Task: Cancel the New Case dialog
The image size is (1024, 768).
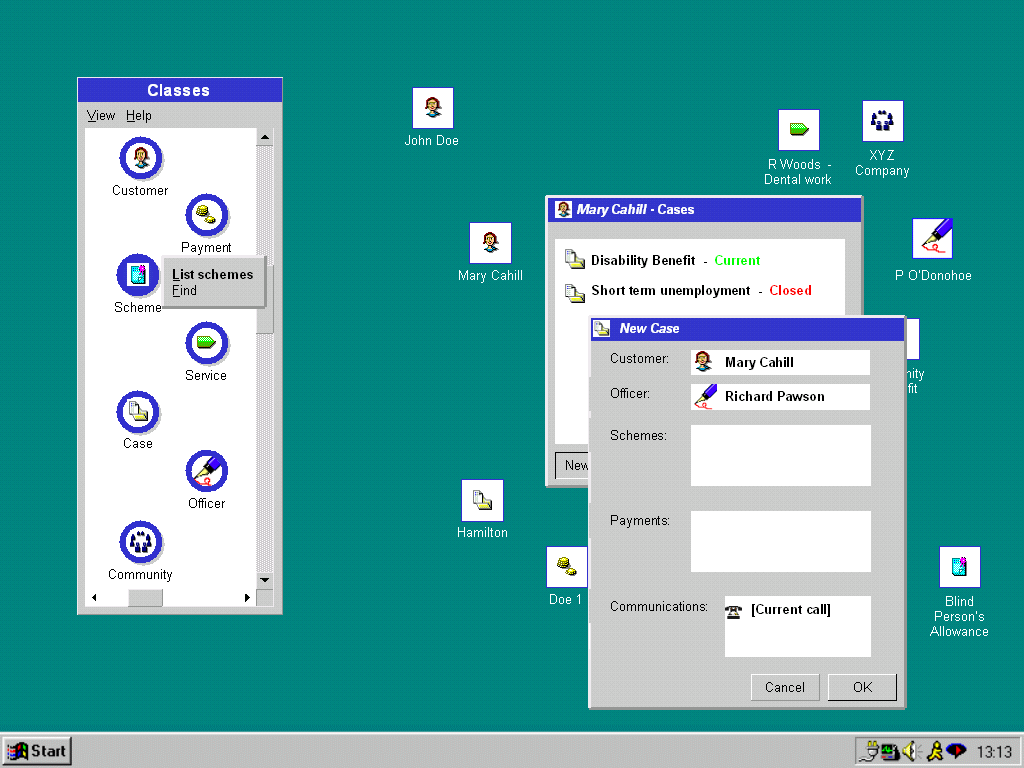Action: point(785,687)
